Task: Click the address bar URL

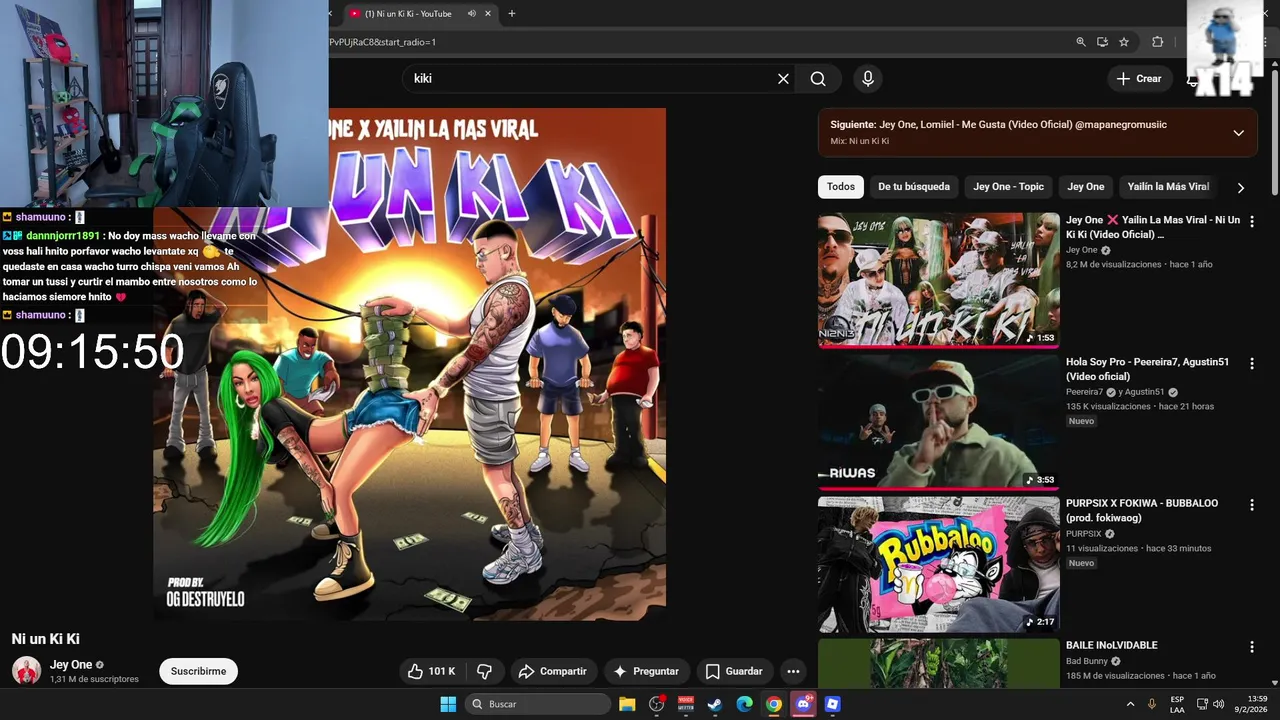Action: click(383, 42)
